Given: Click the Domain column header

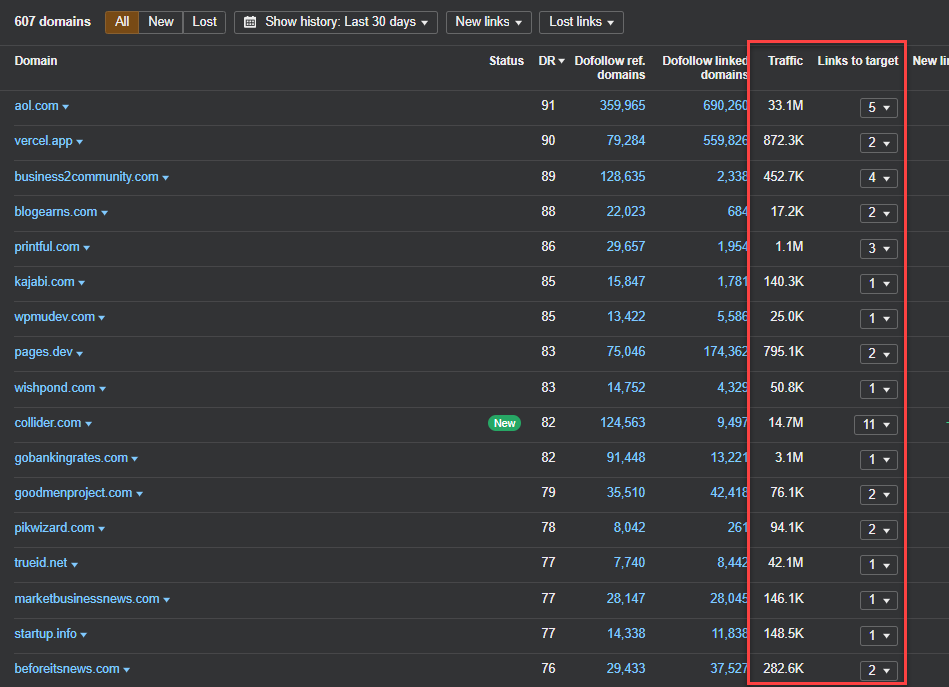Looking at the screenshot, I should coord(36,61).
